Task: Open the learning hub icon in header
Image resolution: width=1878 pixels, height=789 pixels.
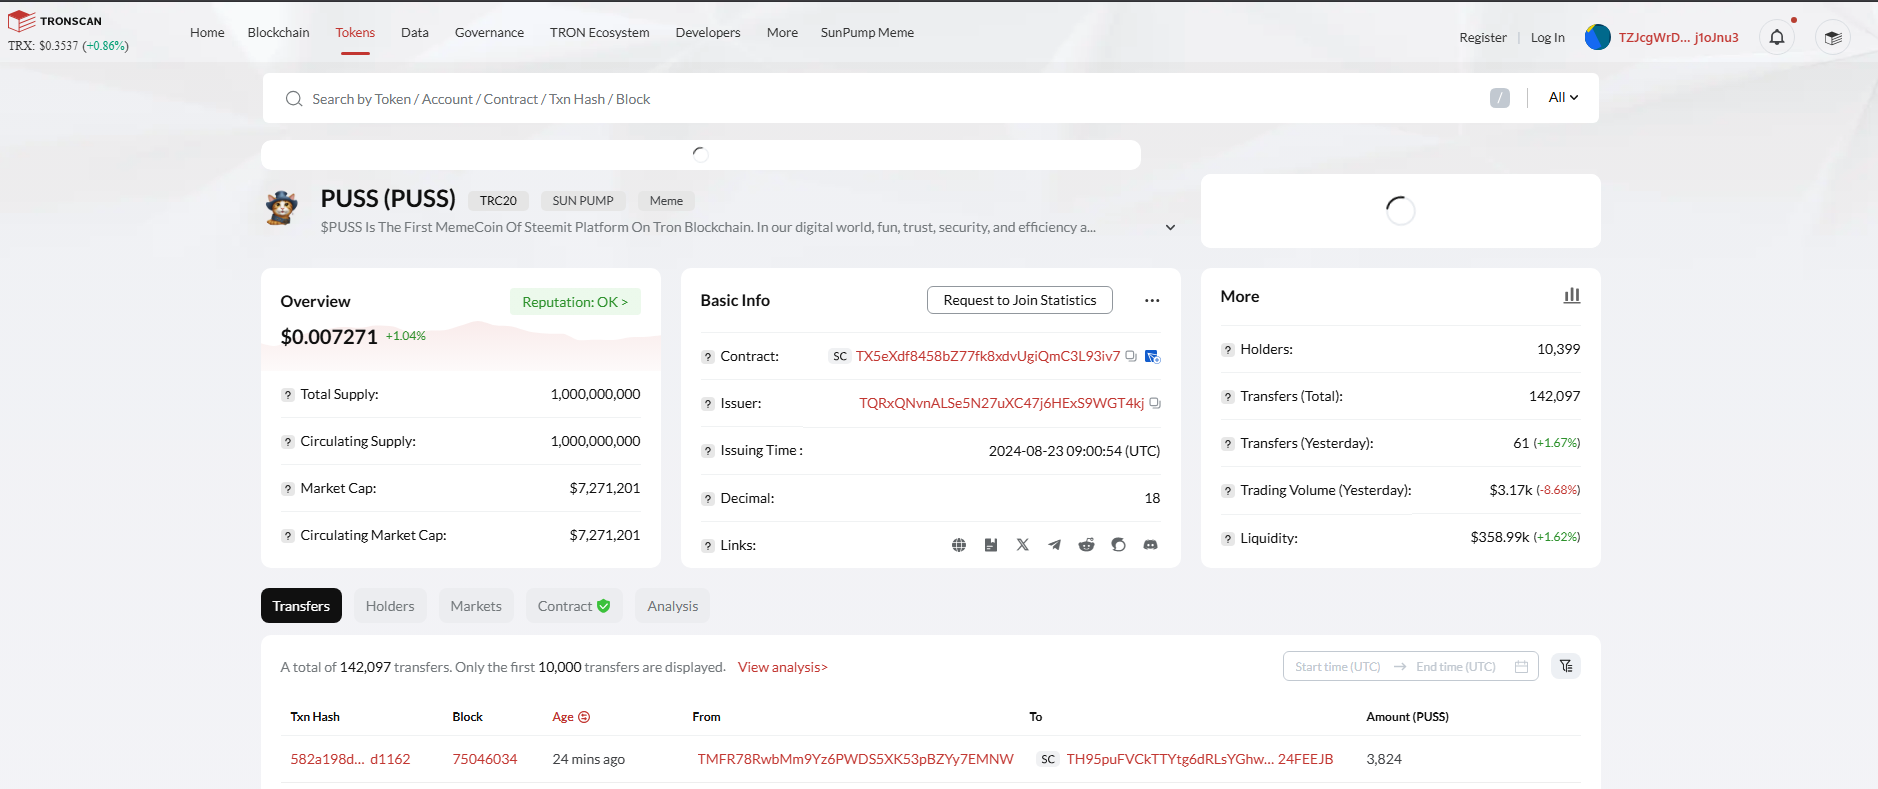Action: coord(1833,37)
